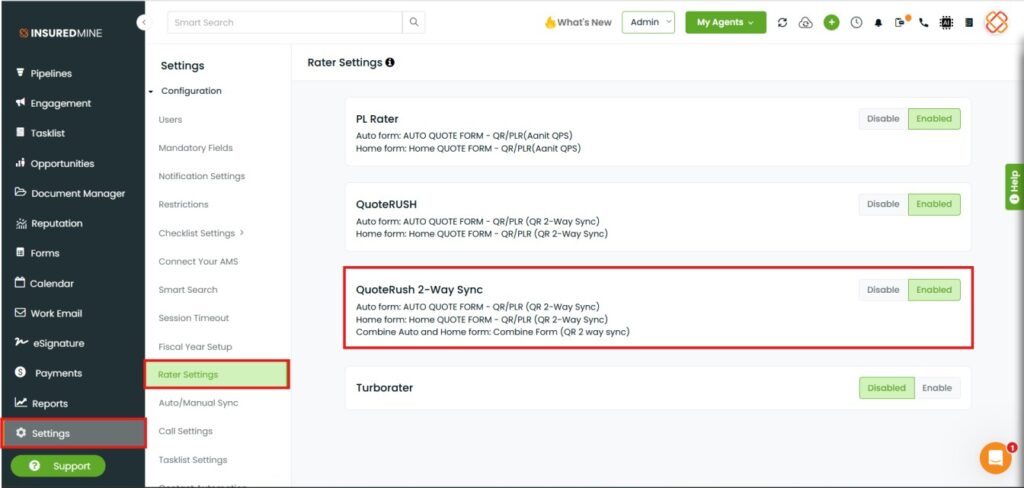Image resolution: width=1024 pixels, height=488 pixels.
Task: Click the phone call icon
Action: (x=923, y=22)
